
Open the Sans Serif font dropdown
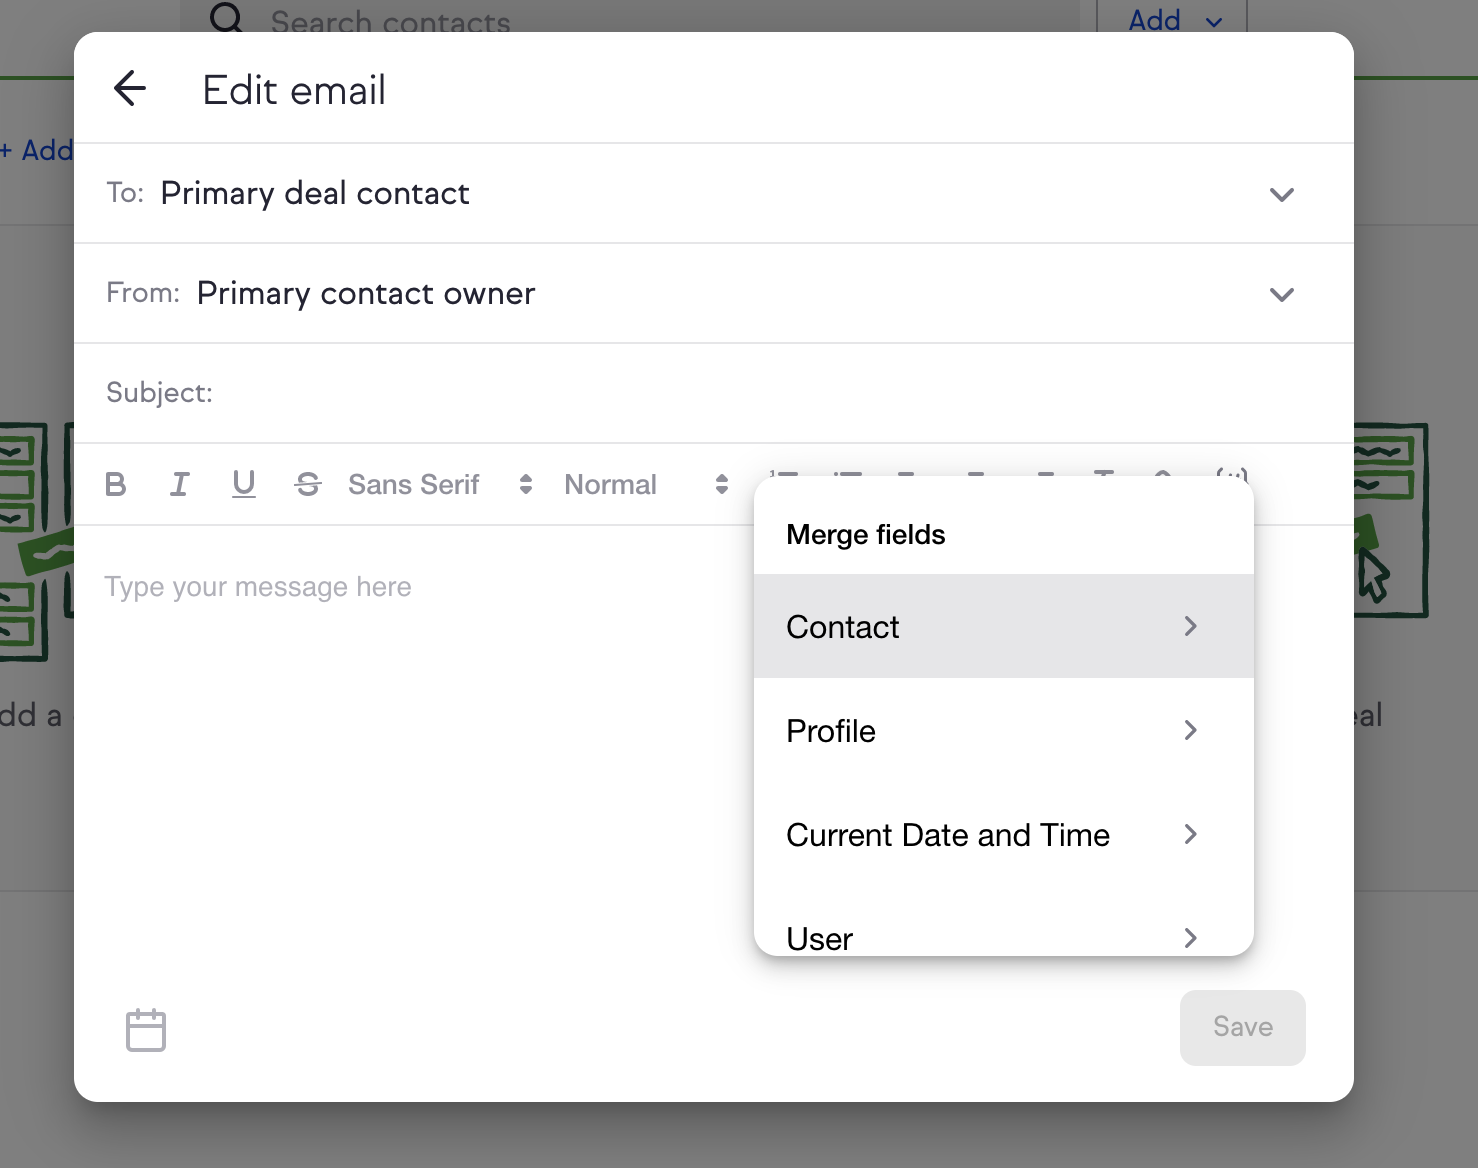[440, 485]
